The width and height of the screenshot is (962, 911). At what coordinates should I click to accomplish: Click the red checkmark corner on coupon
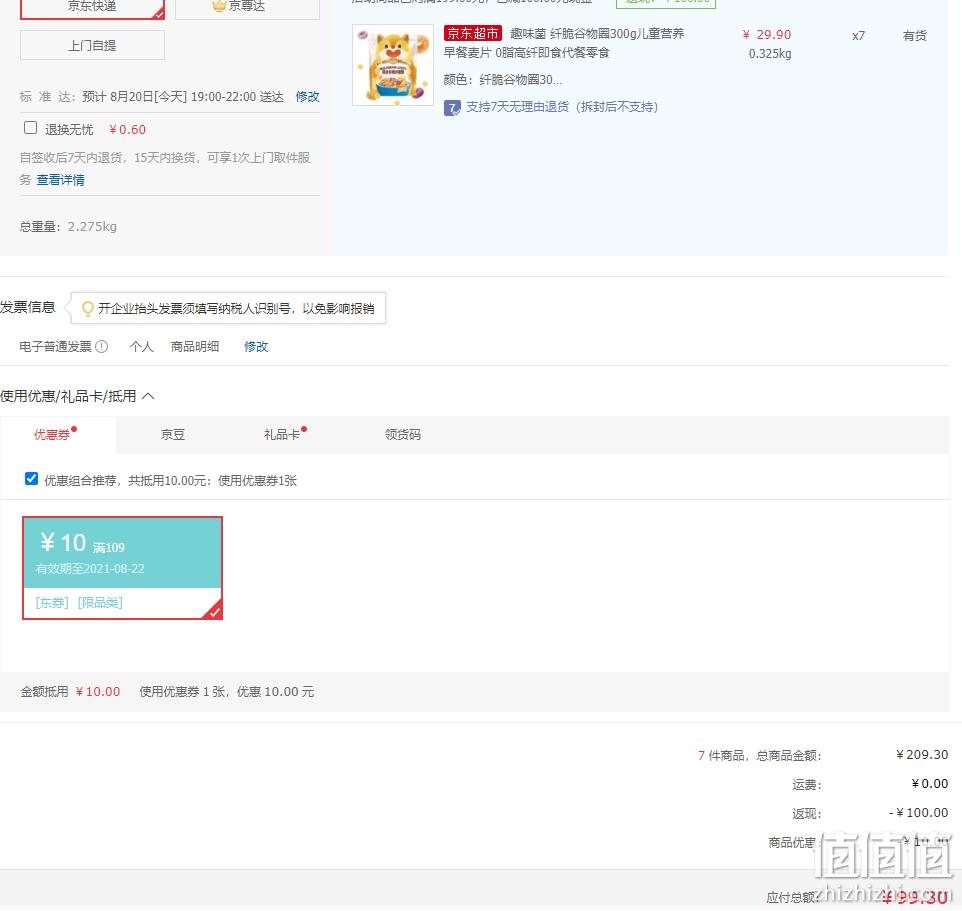214,611
